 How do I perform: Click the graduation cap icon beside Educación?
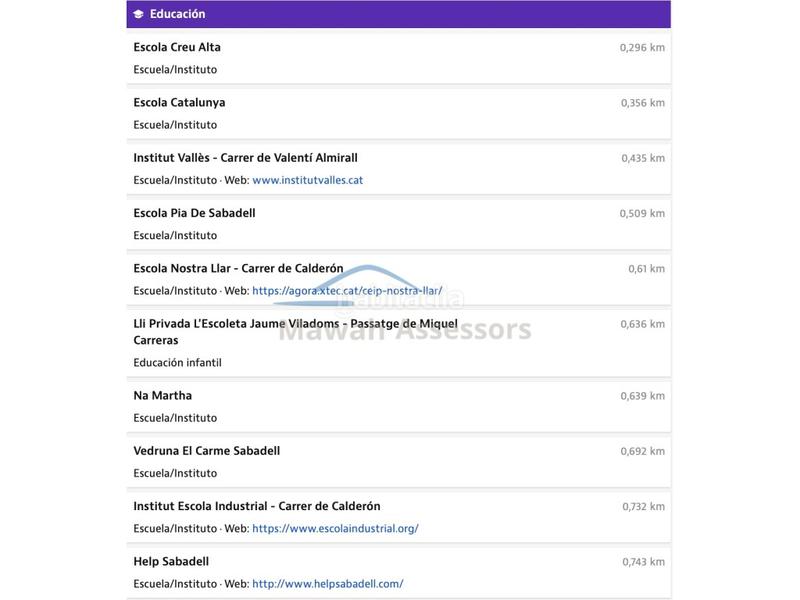[x=138, y=14]
